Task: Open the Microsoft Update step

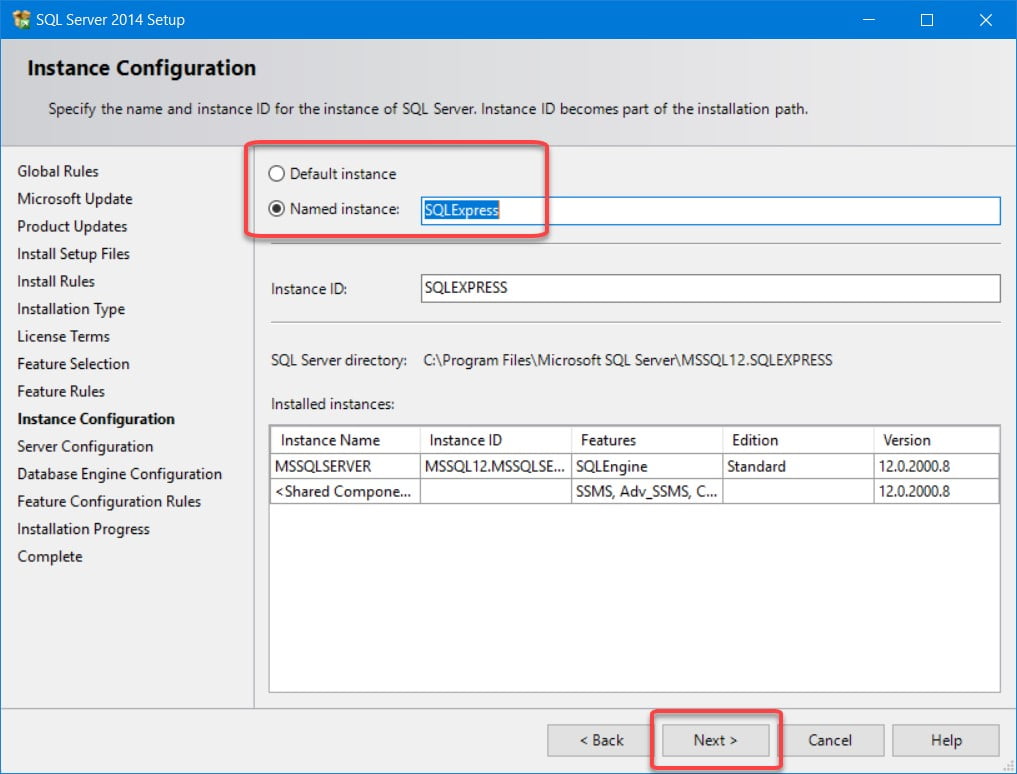Action: pyautogui.click(x=75, y=199)
